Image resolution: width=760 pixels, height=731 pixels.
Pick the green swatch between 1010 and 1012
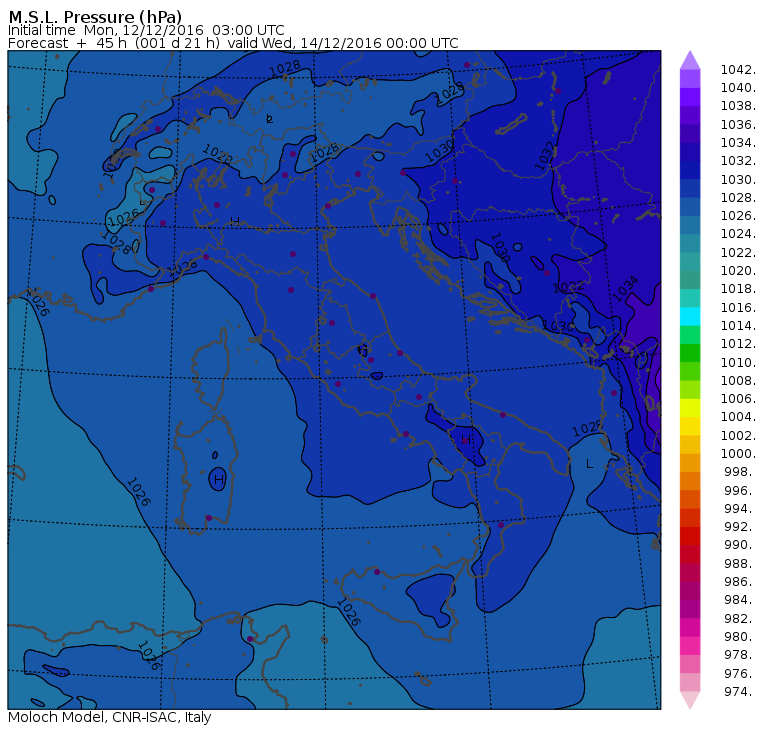[x=690, y=353]
